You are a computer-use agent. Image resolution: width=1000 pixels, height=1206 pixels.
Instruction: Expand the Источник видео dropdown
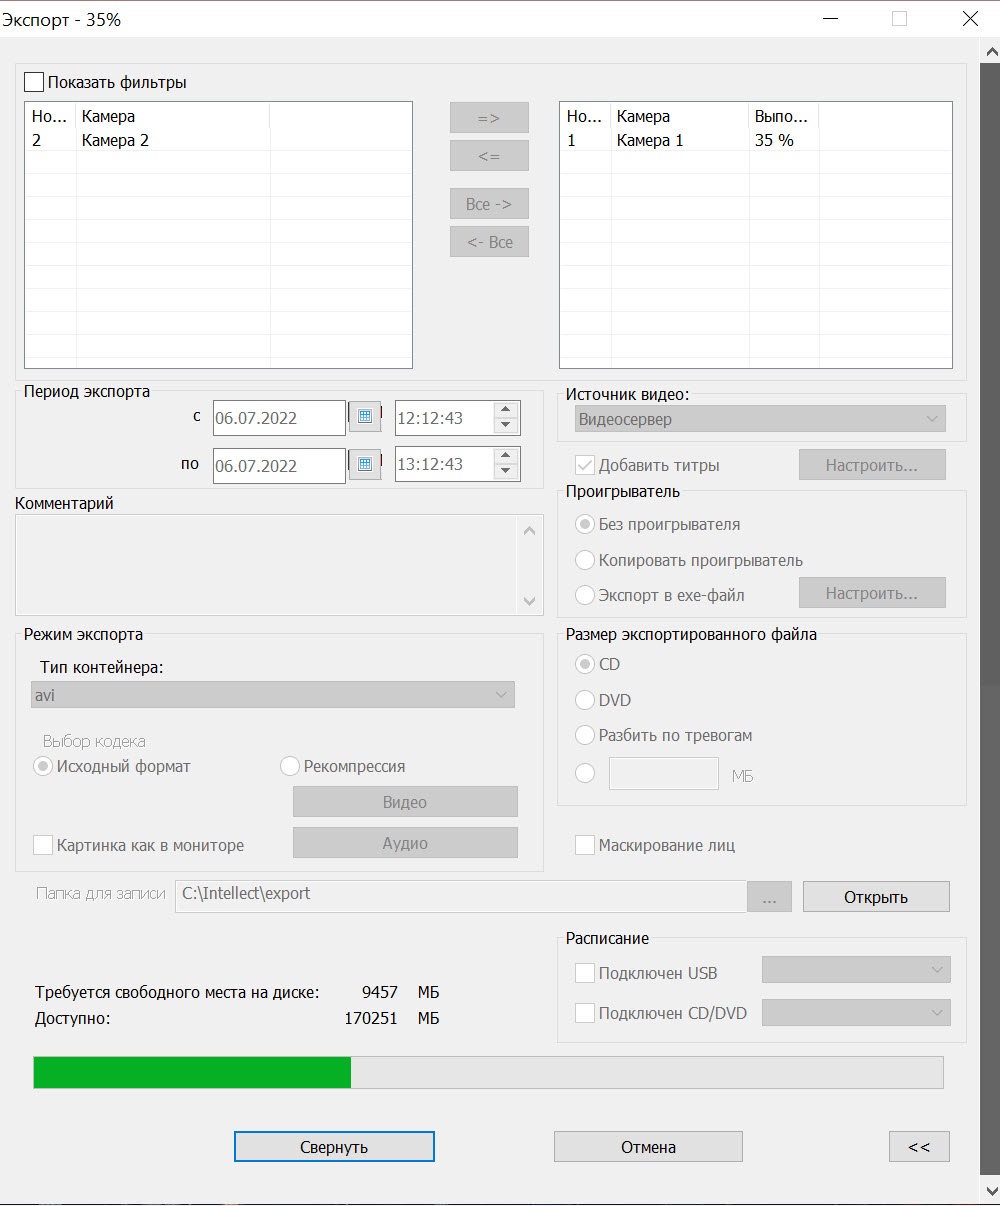[x=761, y=419]
